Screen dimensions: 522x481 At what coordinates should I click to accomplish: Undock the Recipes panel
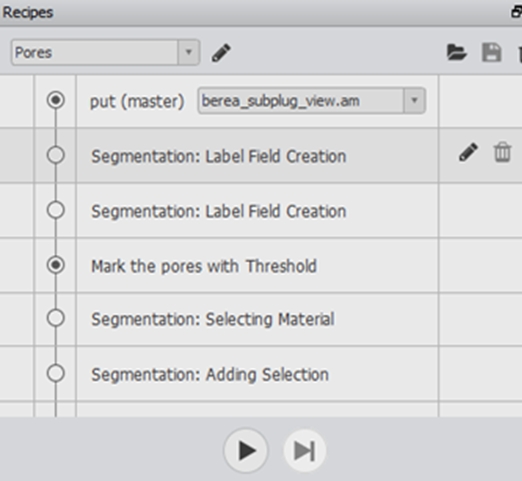coord(517,12)
